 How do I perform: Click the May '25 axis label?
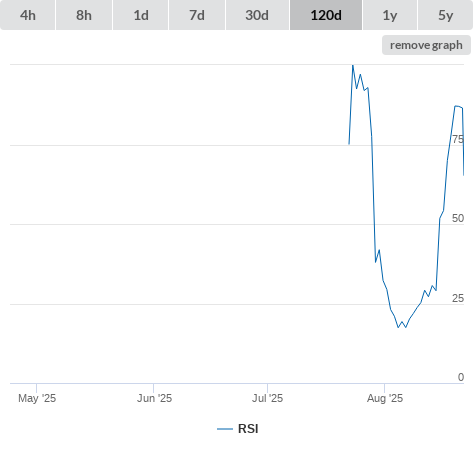(37, 398)
